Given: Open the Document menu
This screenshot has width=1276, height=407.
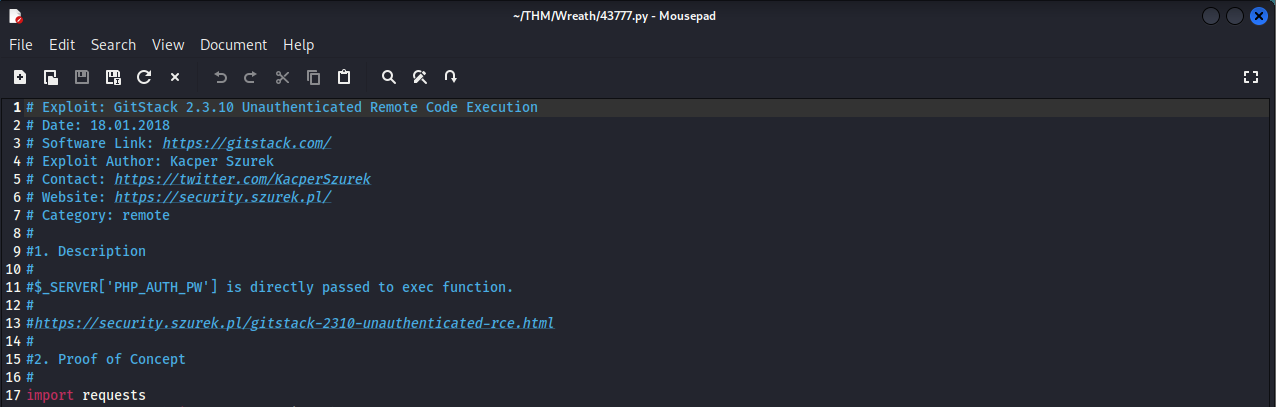Looking at the screenshot, I should [233, 45].
